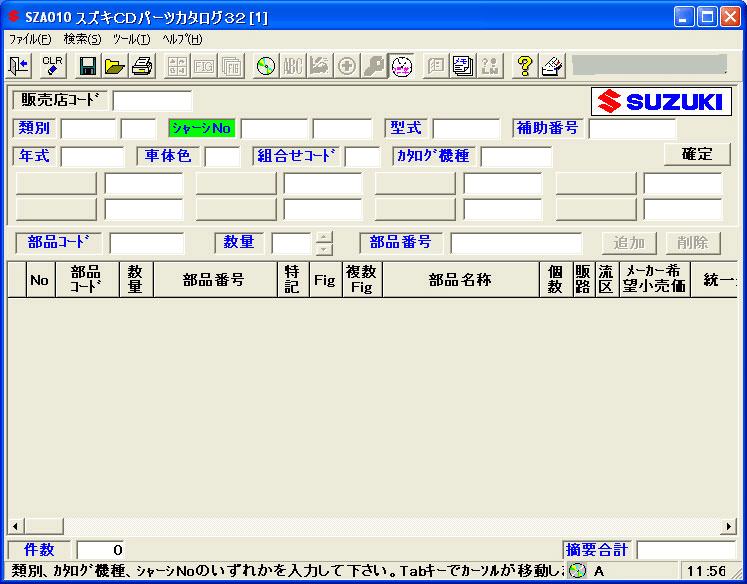Maximize the SZA010 window
This screenshot has width=747, height=584.
[x=707, y=17]
